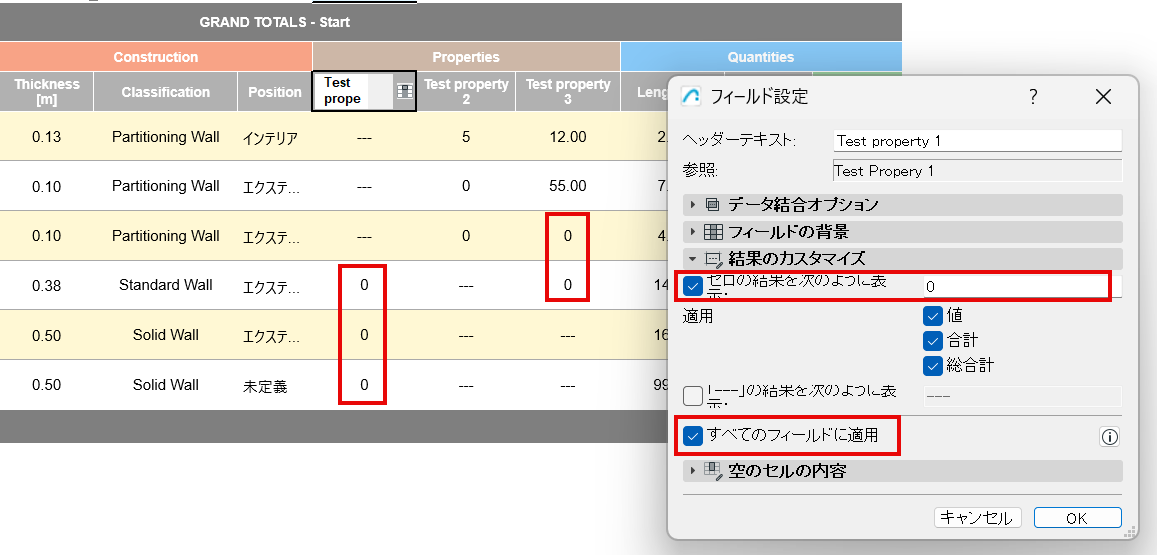Click the disabled --- replacement value field
Image resolution: width=1157 pixels, height=555 pixels.
point(1023,396)
